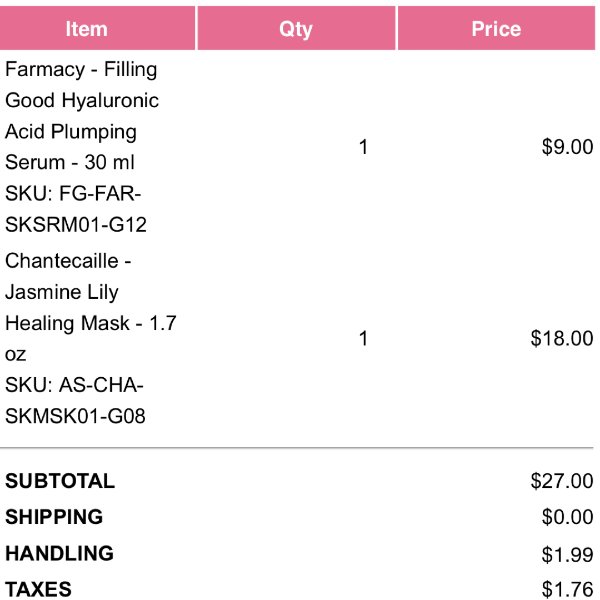This screenshot has height=600, width=600.
Task: Click the SKU AS-CHA-SKMSK01-G08 text
Action: coord(75,400)
